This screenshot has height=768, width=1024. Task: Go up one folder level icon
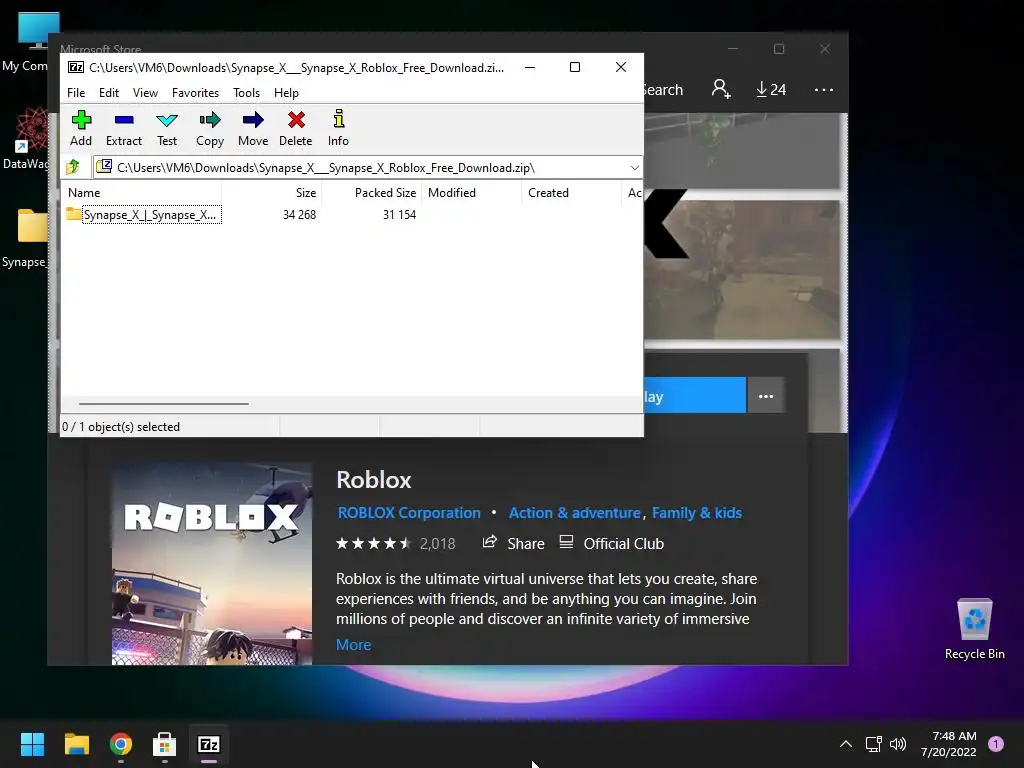(73, 168)
